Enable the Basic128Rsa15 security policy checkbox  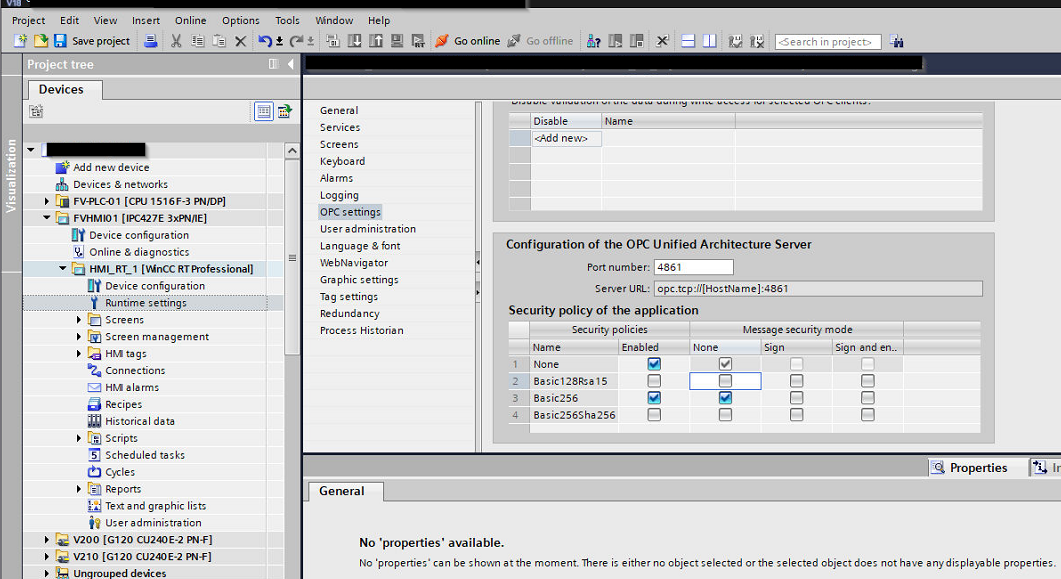[654, 381]
